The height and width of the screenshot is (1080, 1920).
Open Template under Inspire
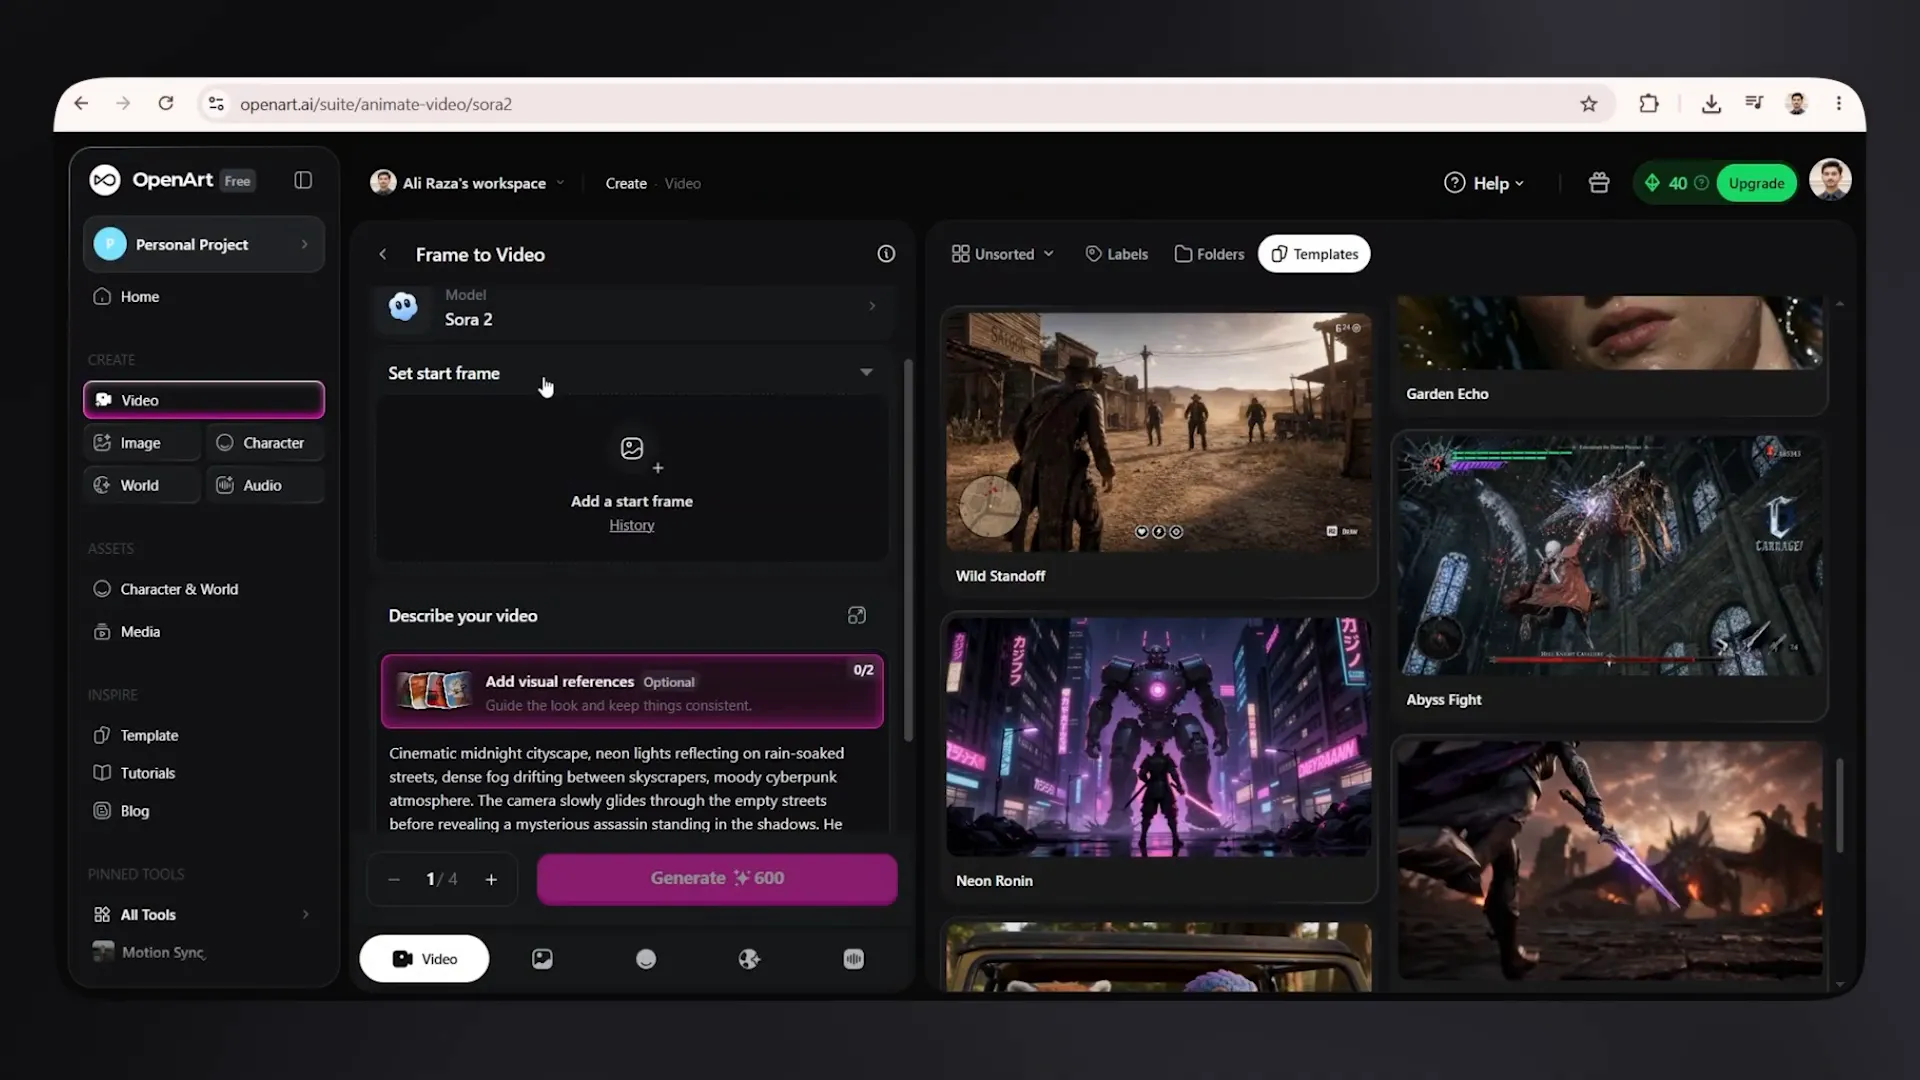point(149,735)
